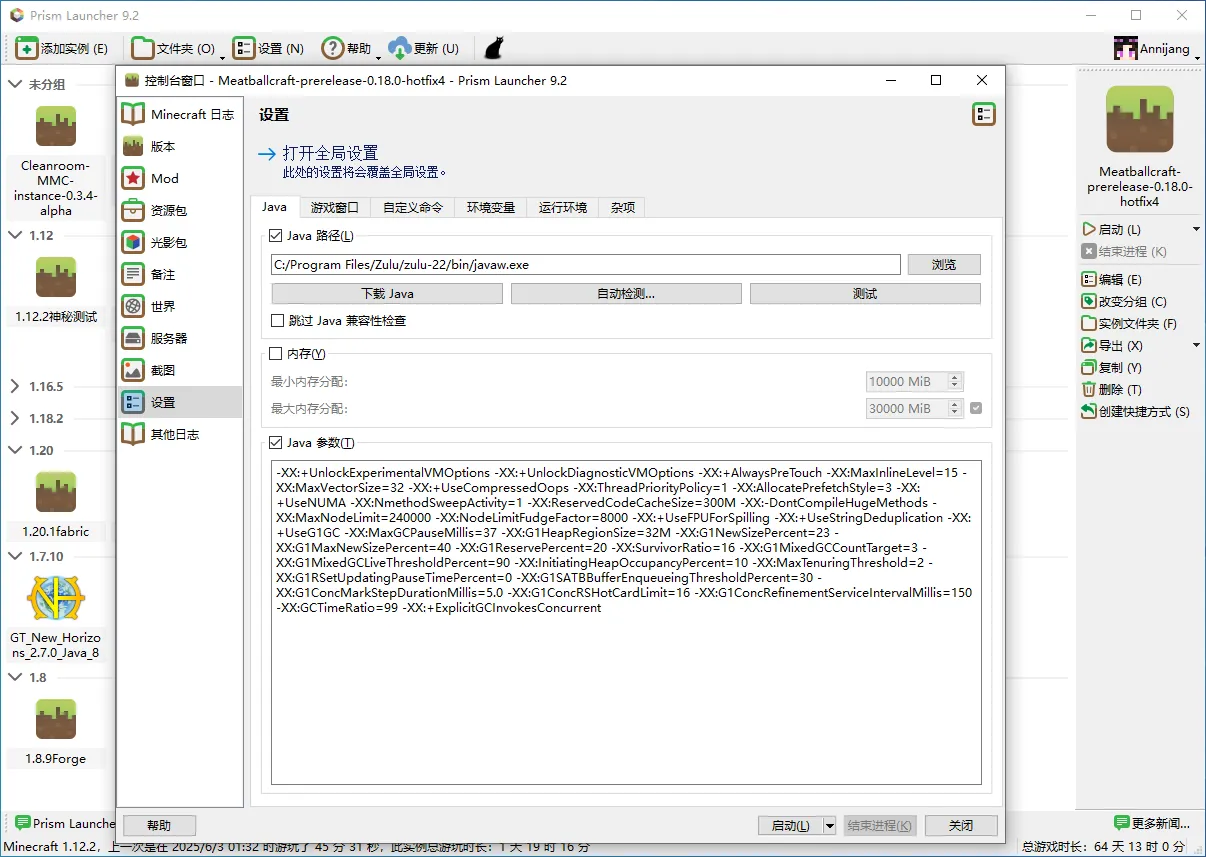Click 删除 (T) trash icon
Viewport: 1206px width, 857px height.
[1089, 389]
